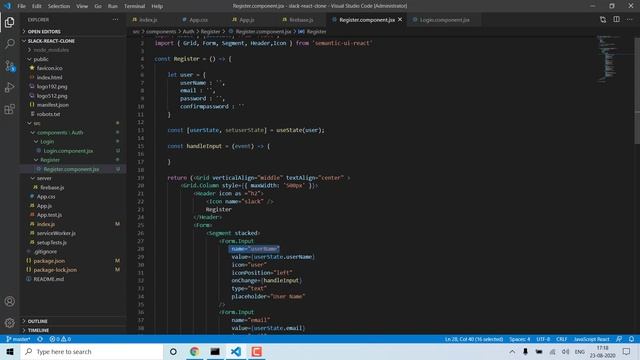The width and height of the screenshot is (640, 360).
Task: Open favicon.ico in the explorer
Action: pos(49,68)
